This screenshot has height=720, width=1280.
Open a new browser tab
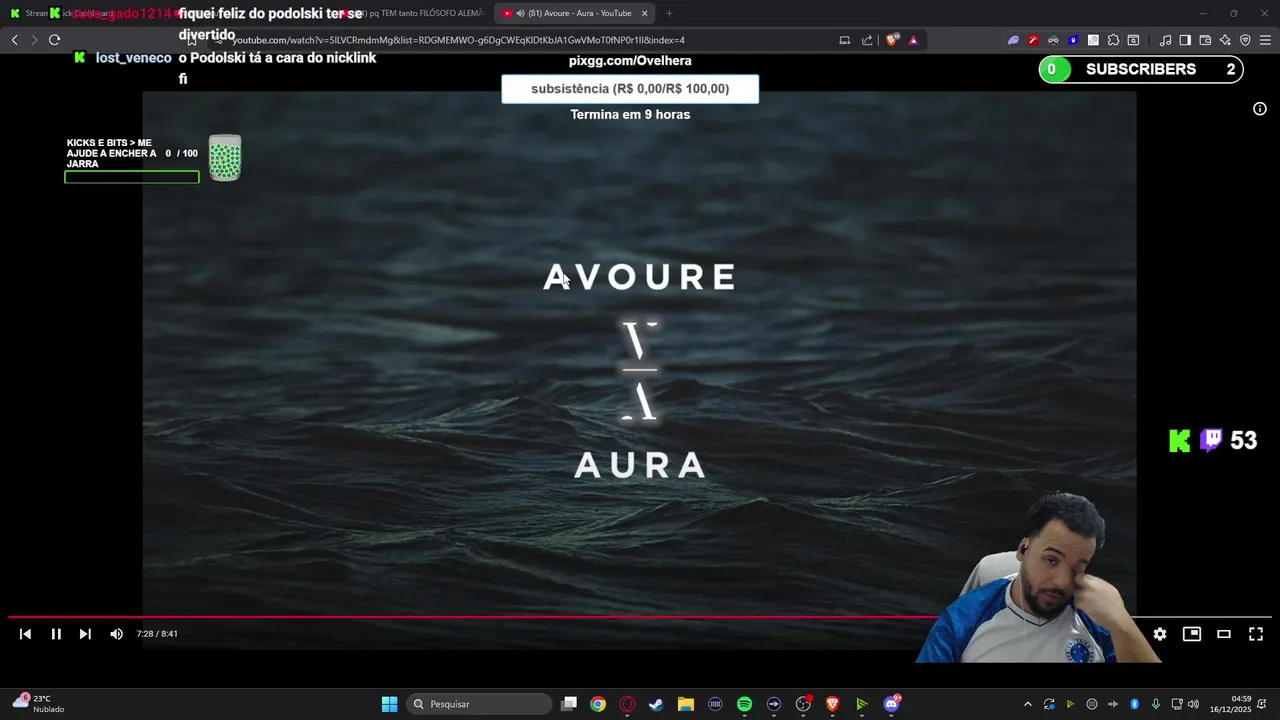coord(669,13)
